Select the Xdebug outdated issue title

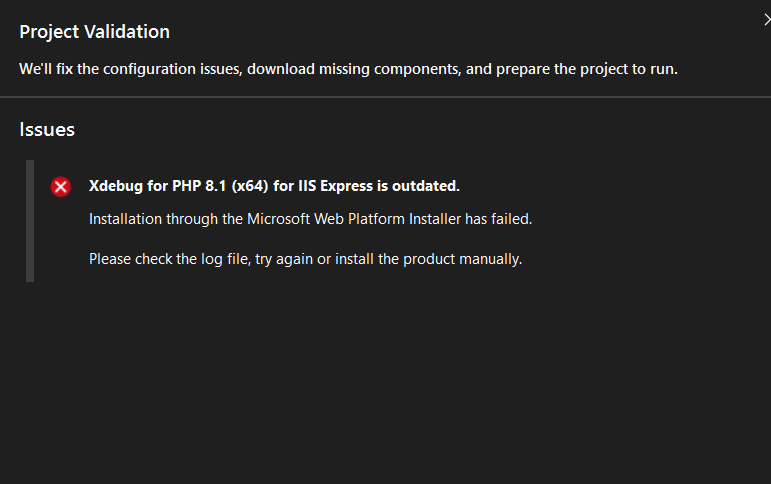[274, 186]
